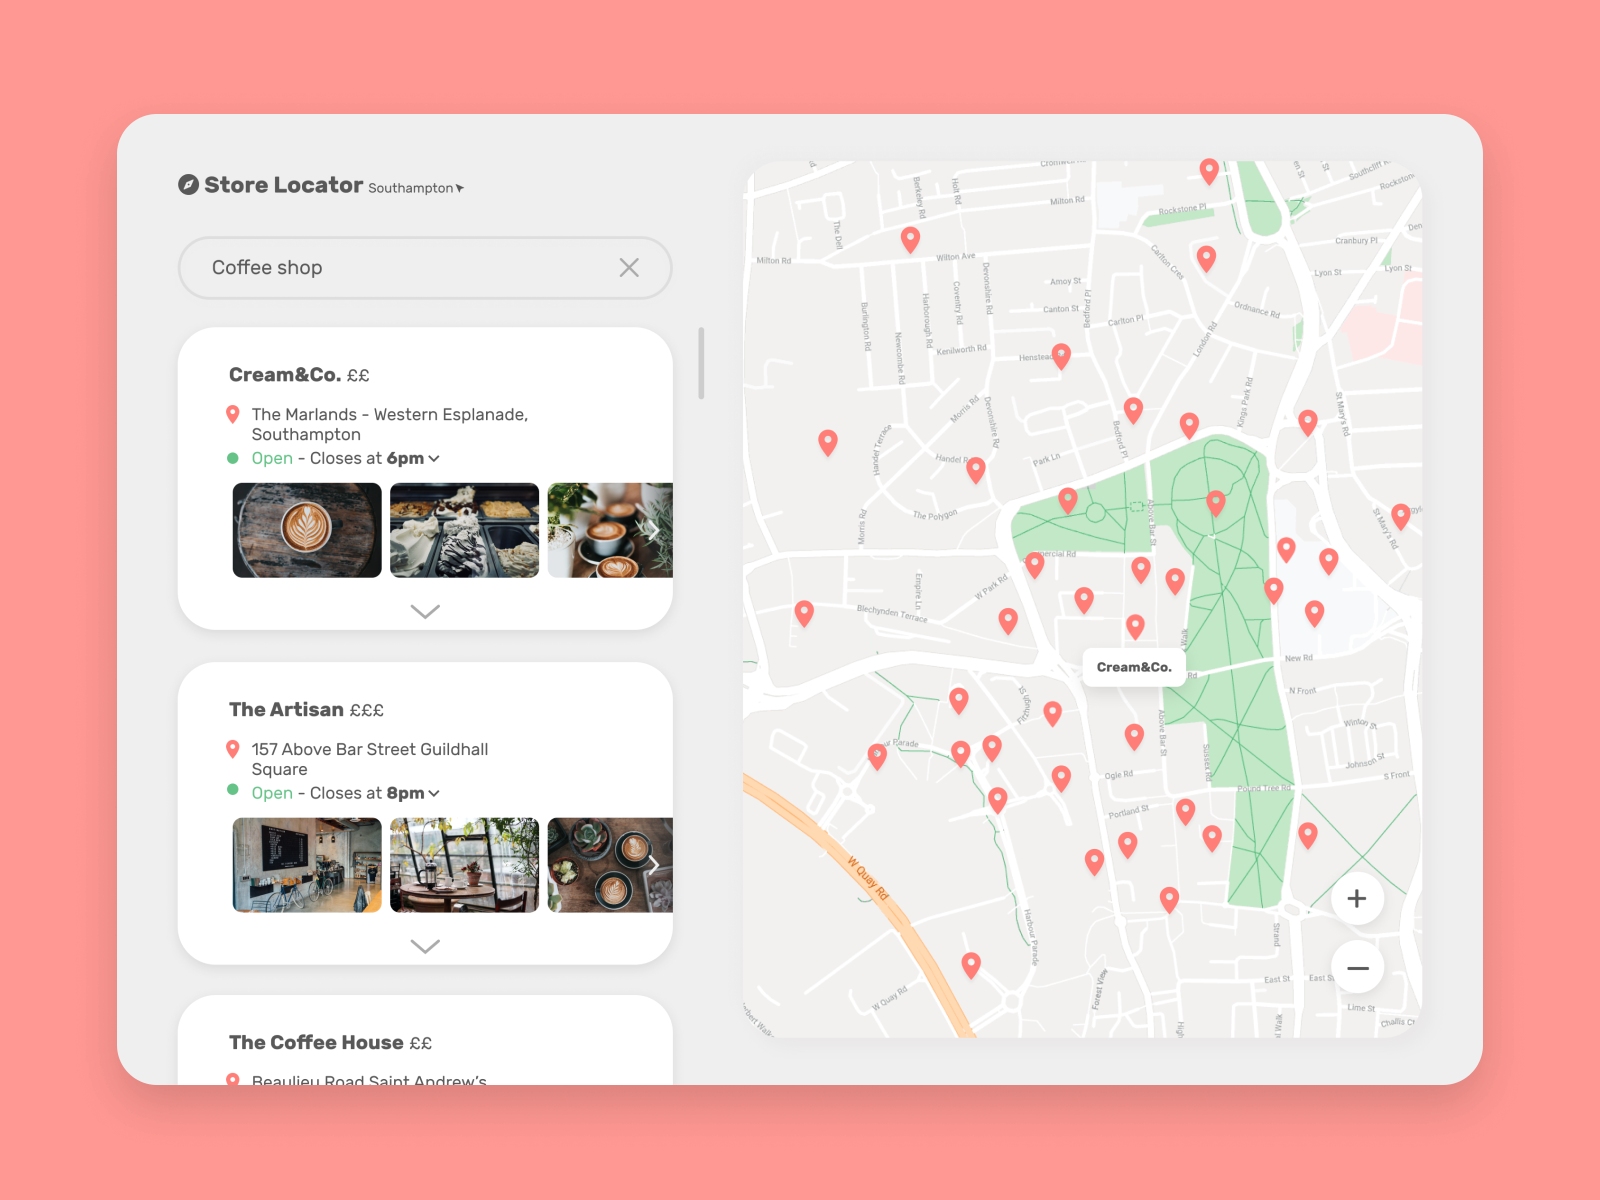1600x1200 pixels.
Task: Expand the Cream&Co. card details chevron
Action: 425,611
